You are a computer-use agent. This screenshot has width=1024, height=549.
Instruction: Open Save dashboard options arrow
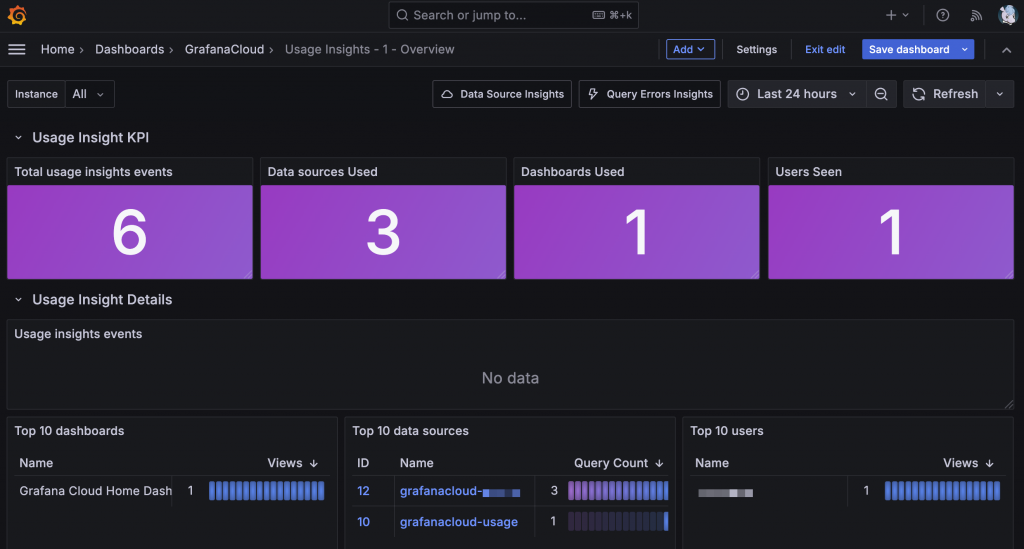(965, 49)
